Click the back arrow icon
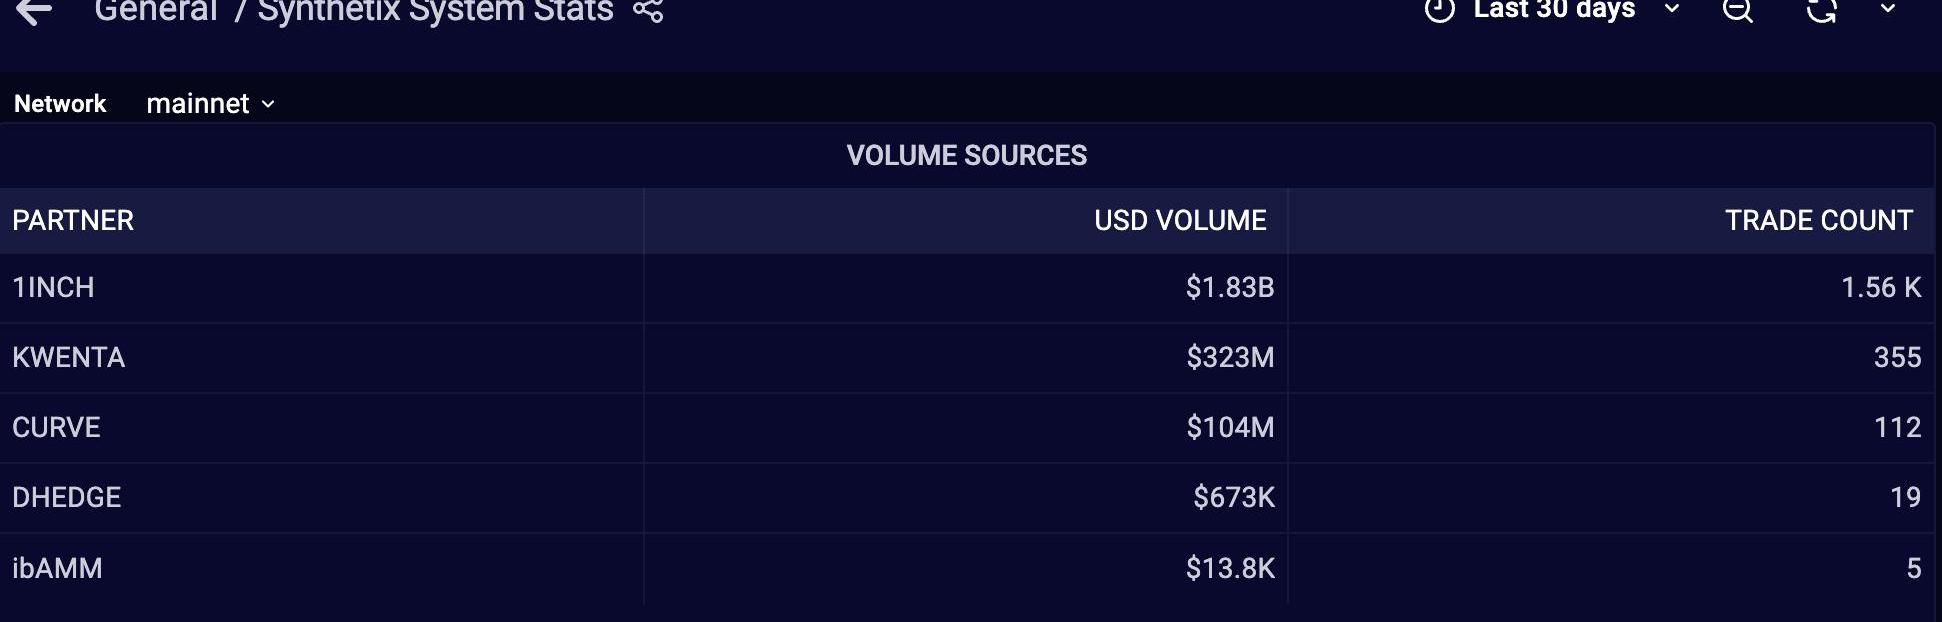 [34, 12]
